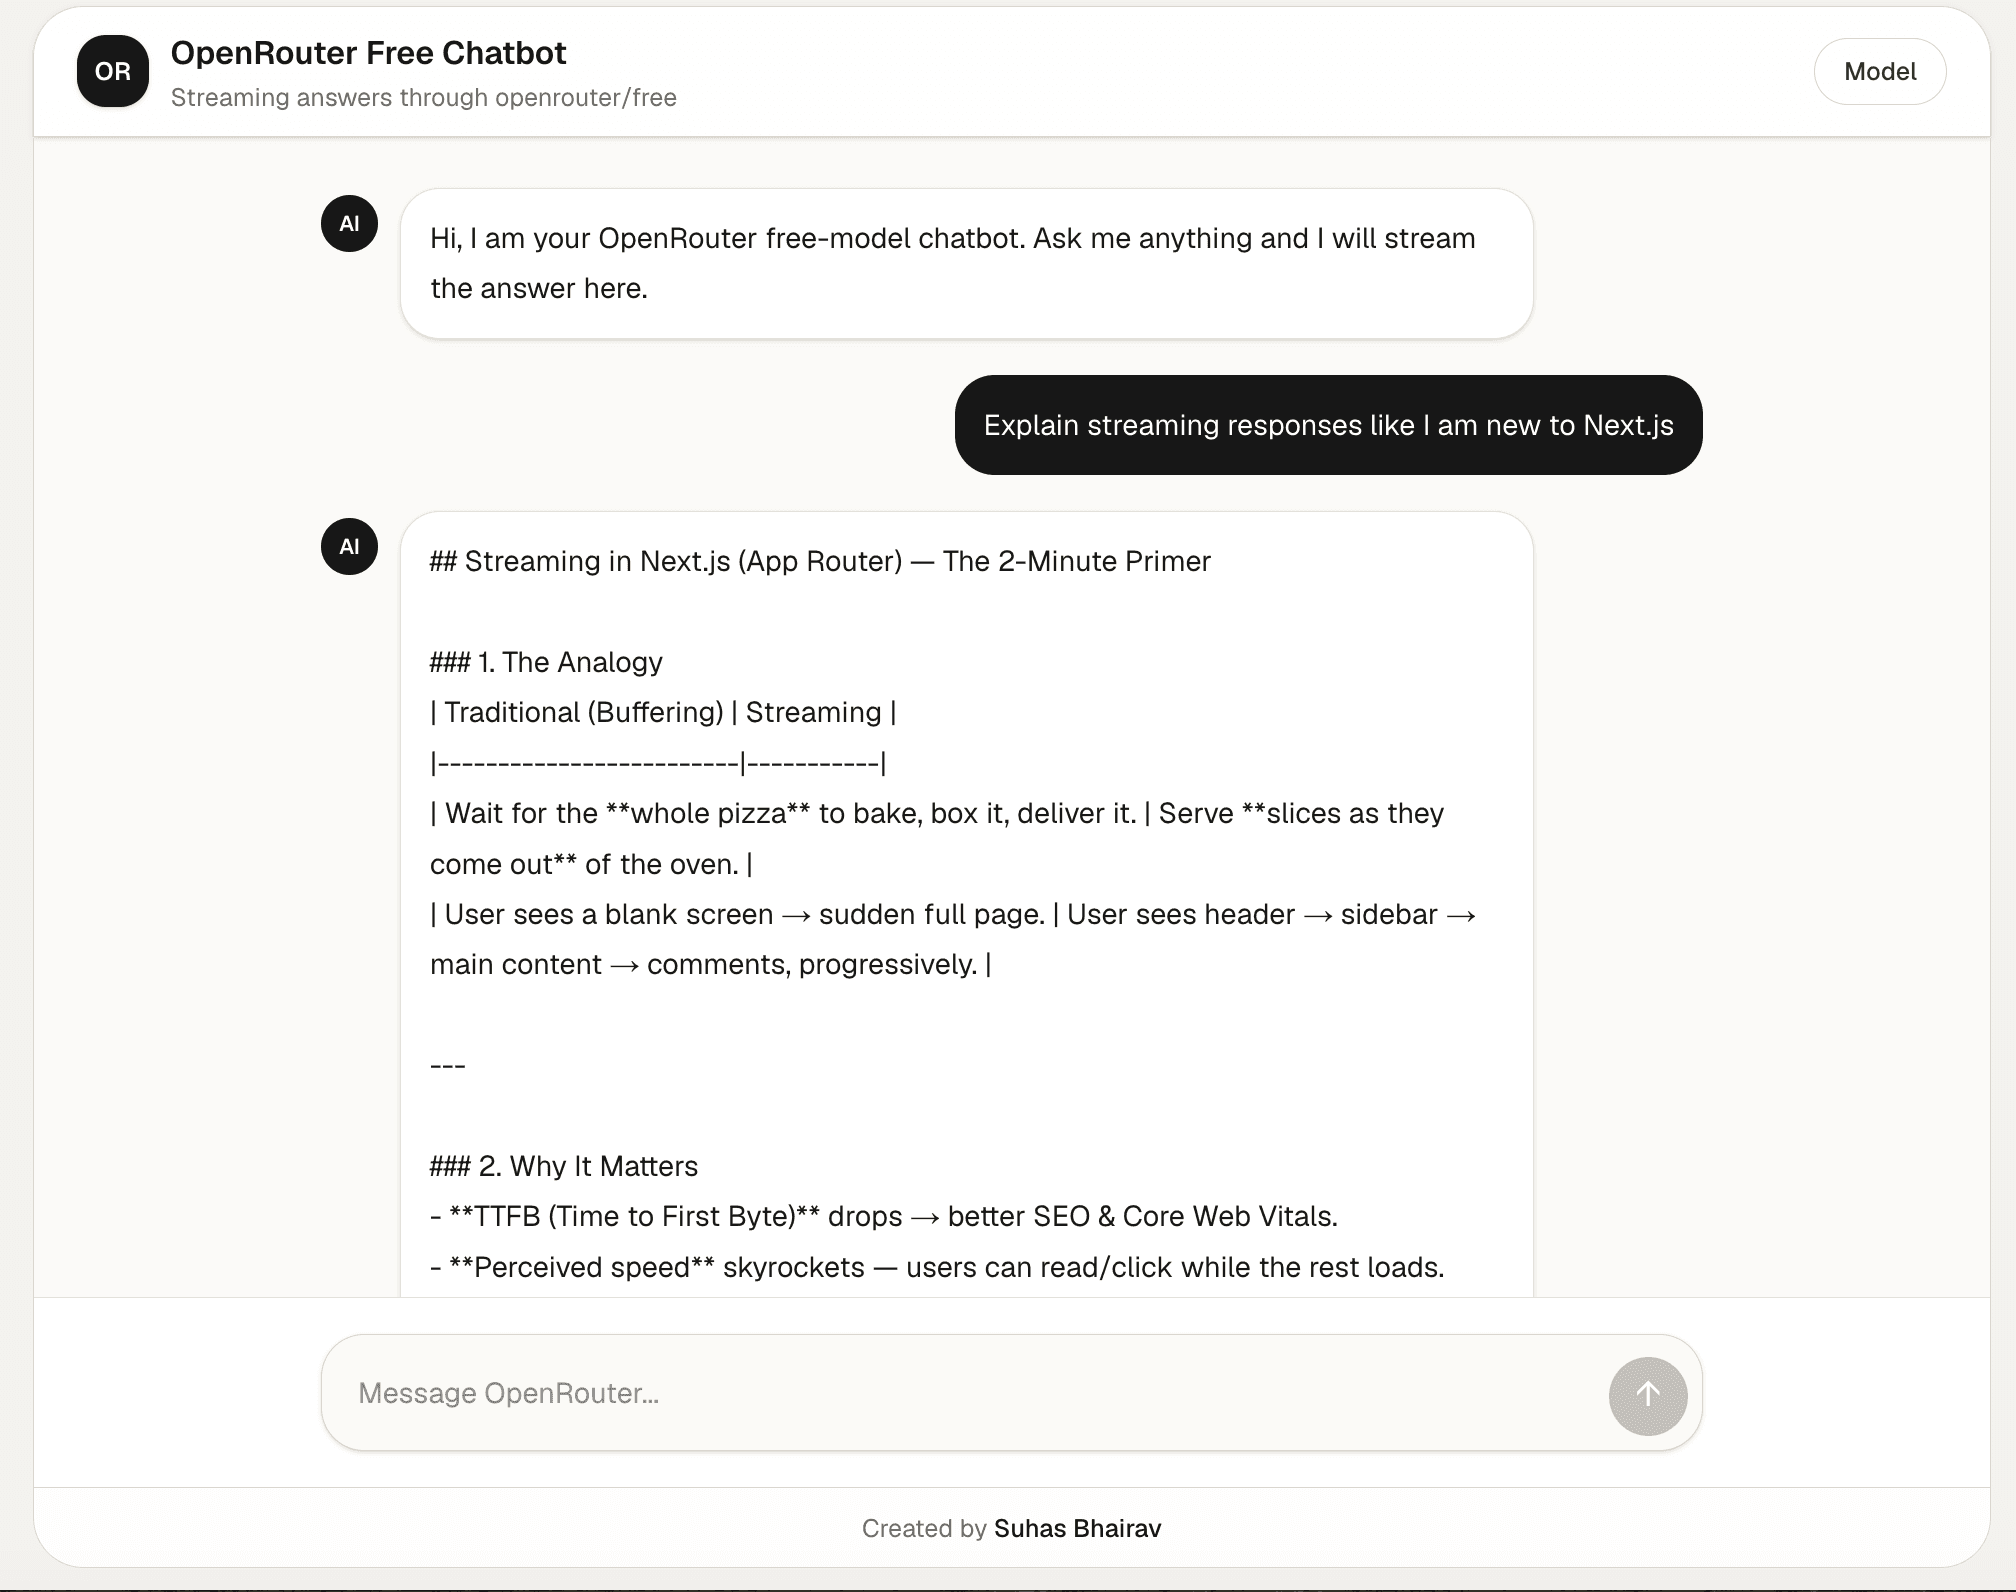Viewport: 2016px width, 1592px height.
Task: Click the user message about Next.js streaming
Action: point(1328,425)
